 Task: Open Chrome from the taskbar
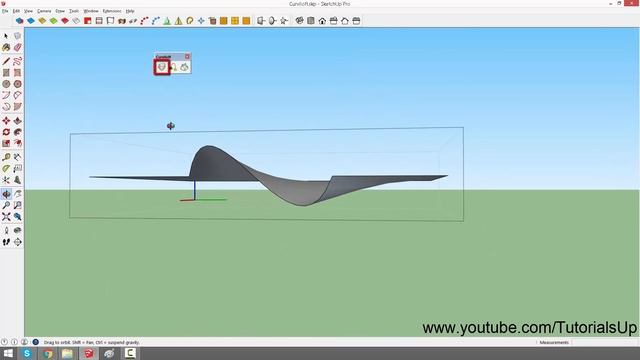[x=47, y=353]
